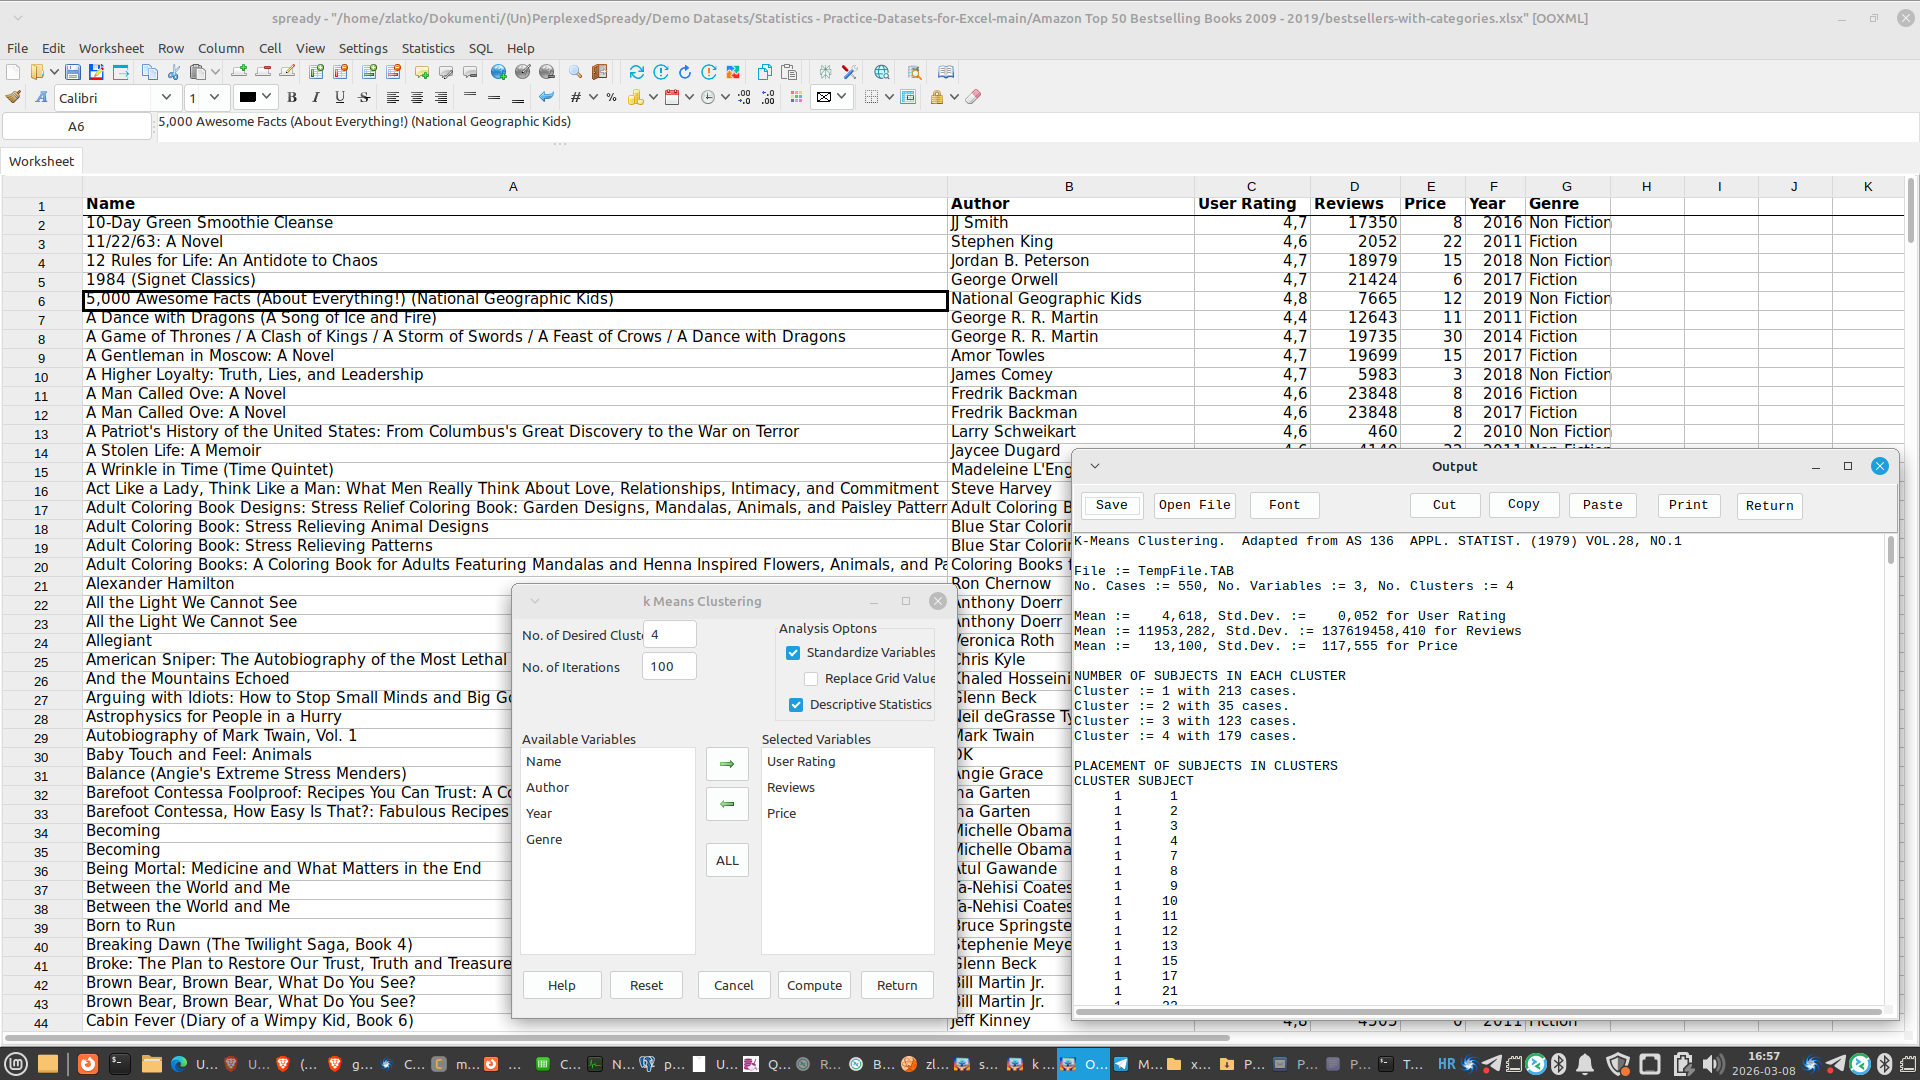This screenshot has width=1920, height=1080.
Task: Click green arrow to add variable
Action: pyautogui.click(x=727, y=764)
